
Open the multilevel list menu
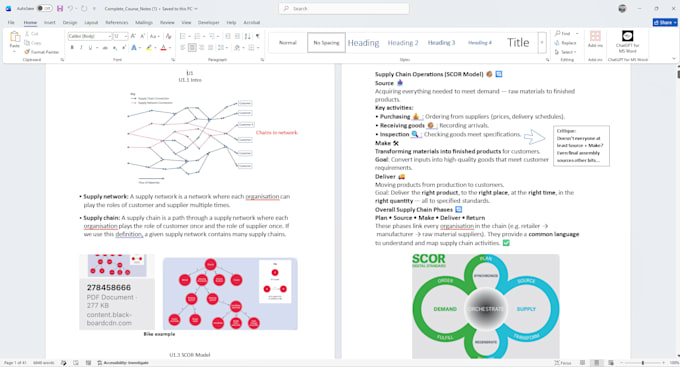pos(212,36)
